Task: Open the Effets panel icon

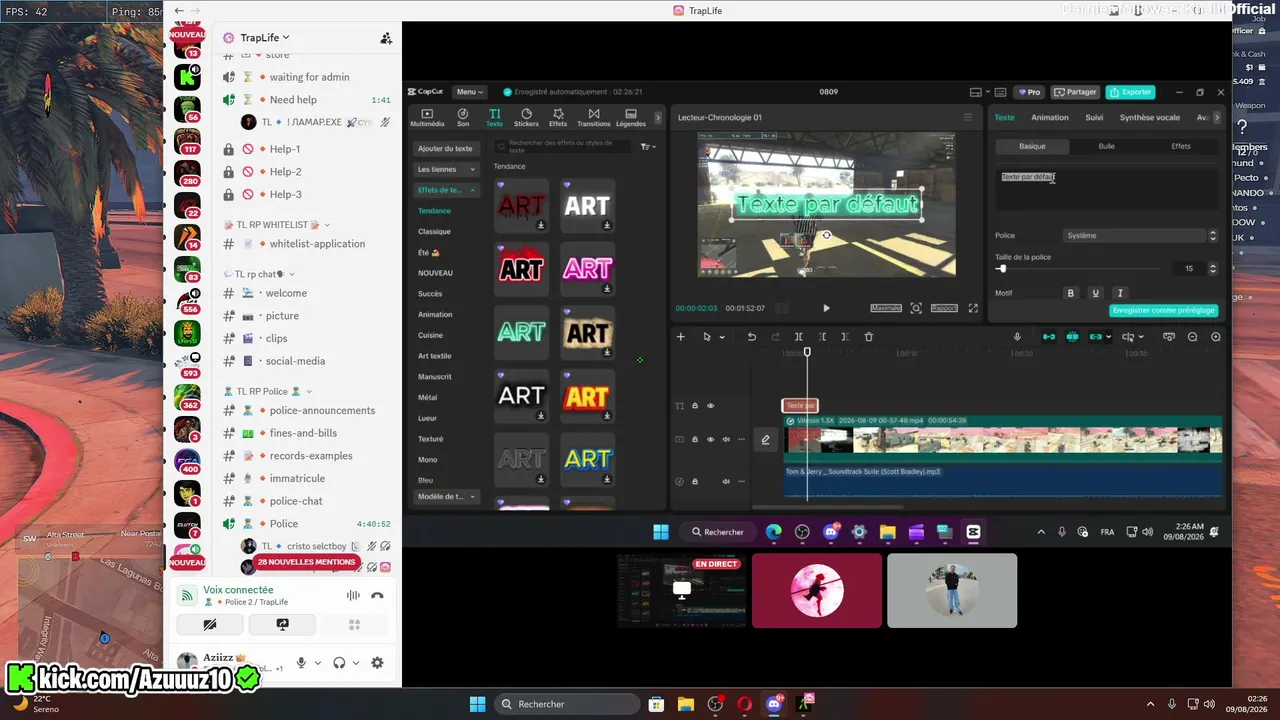Action: (558, 117)
